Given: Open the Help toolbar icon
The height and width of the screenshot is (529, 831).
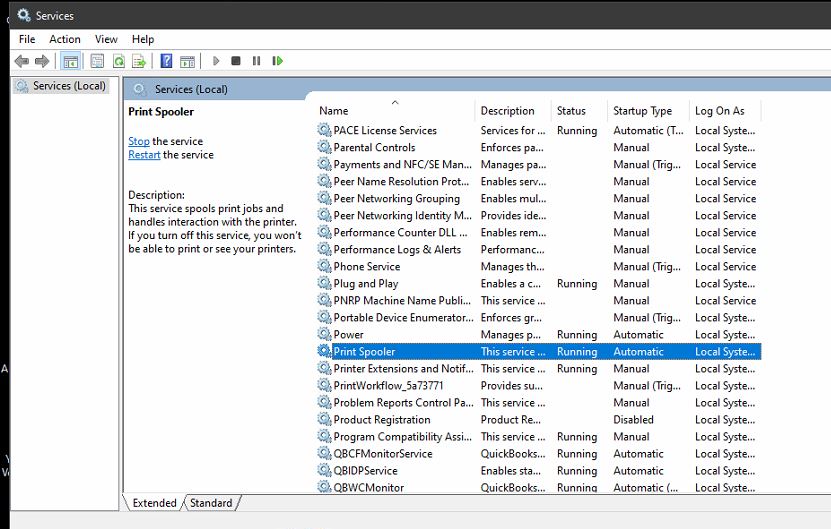Looking at the screenshot, I should pyautogui.click(x=166, y=61).
